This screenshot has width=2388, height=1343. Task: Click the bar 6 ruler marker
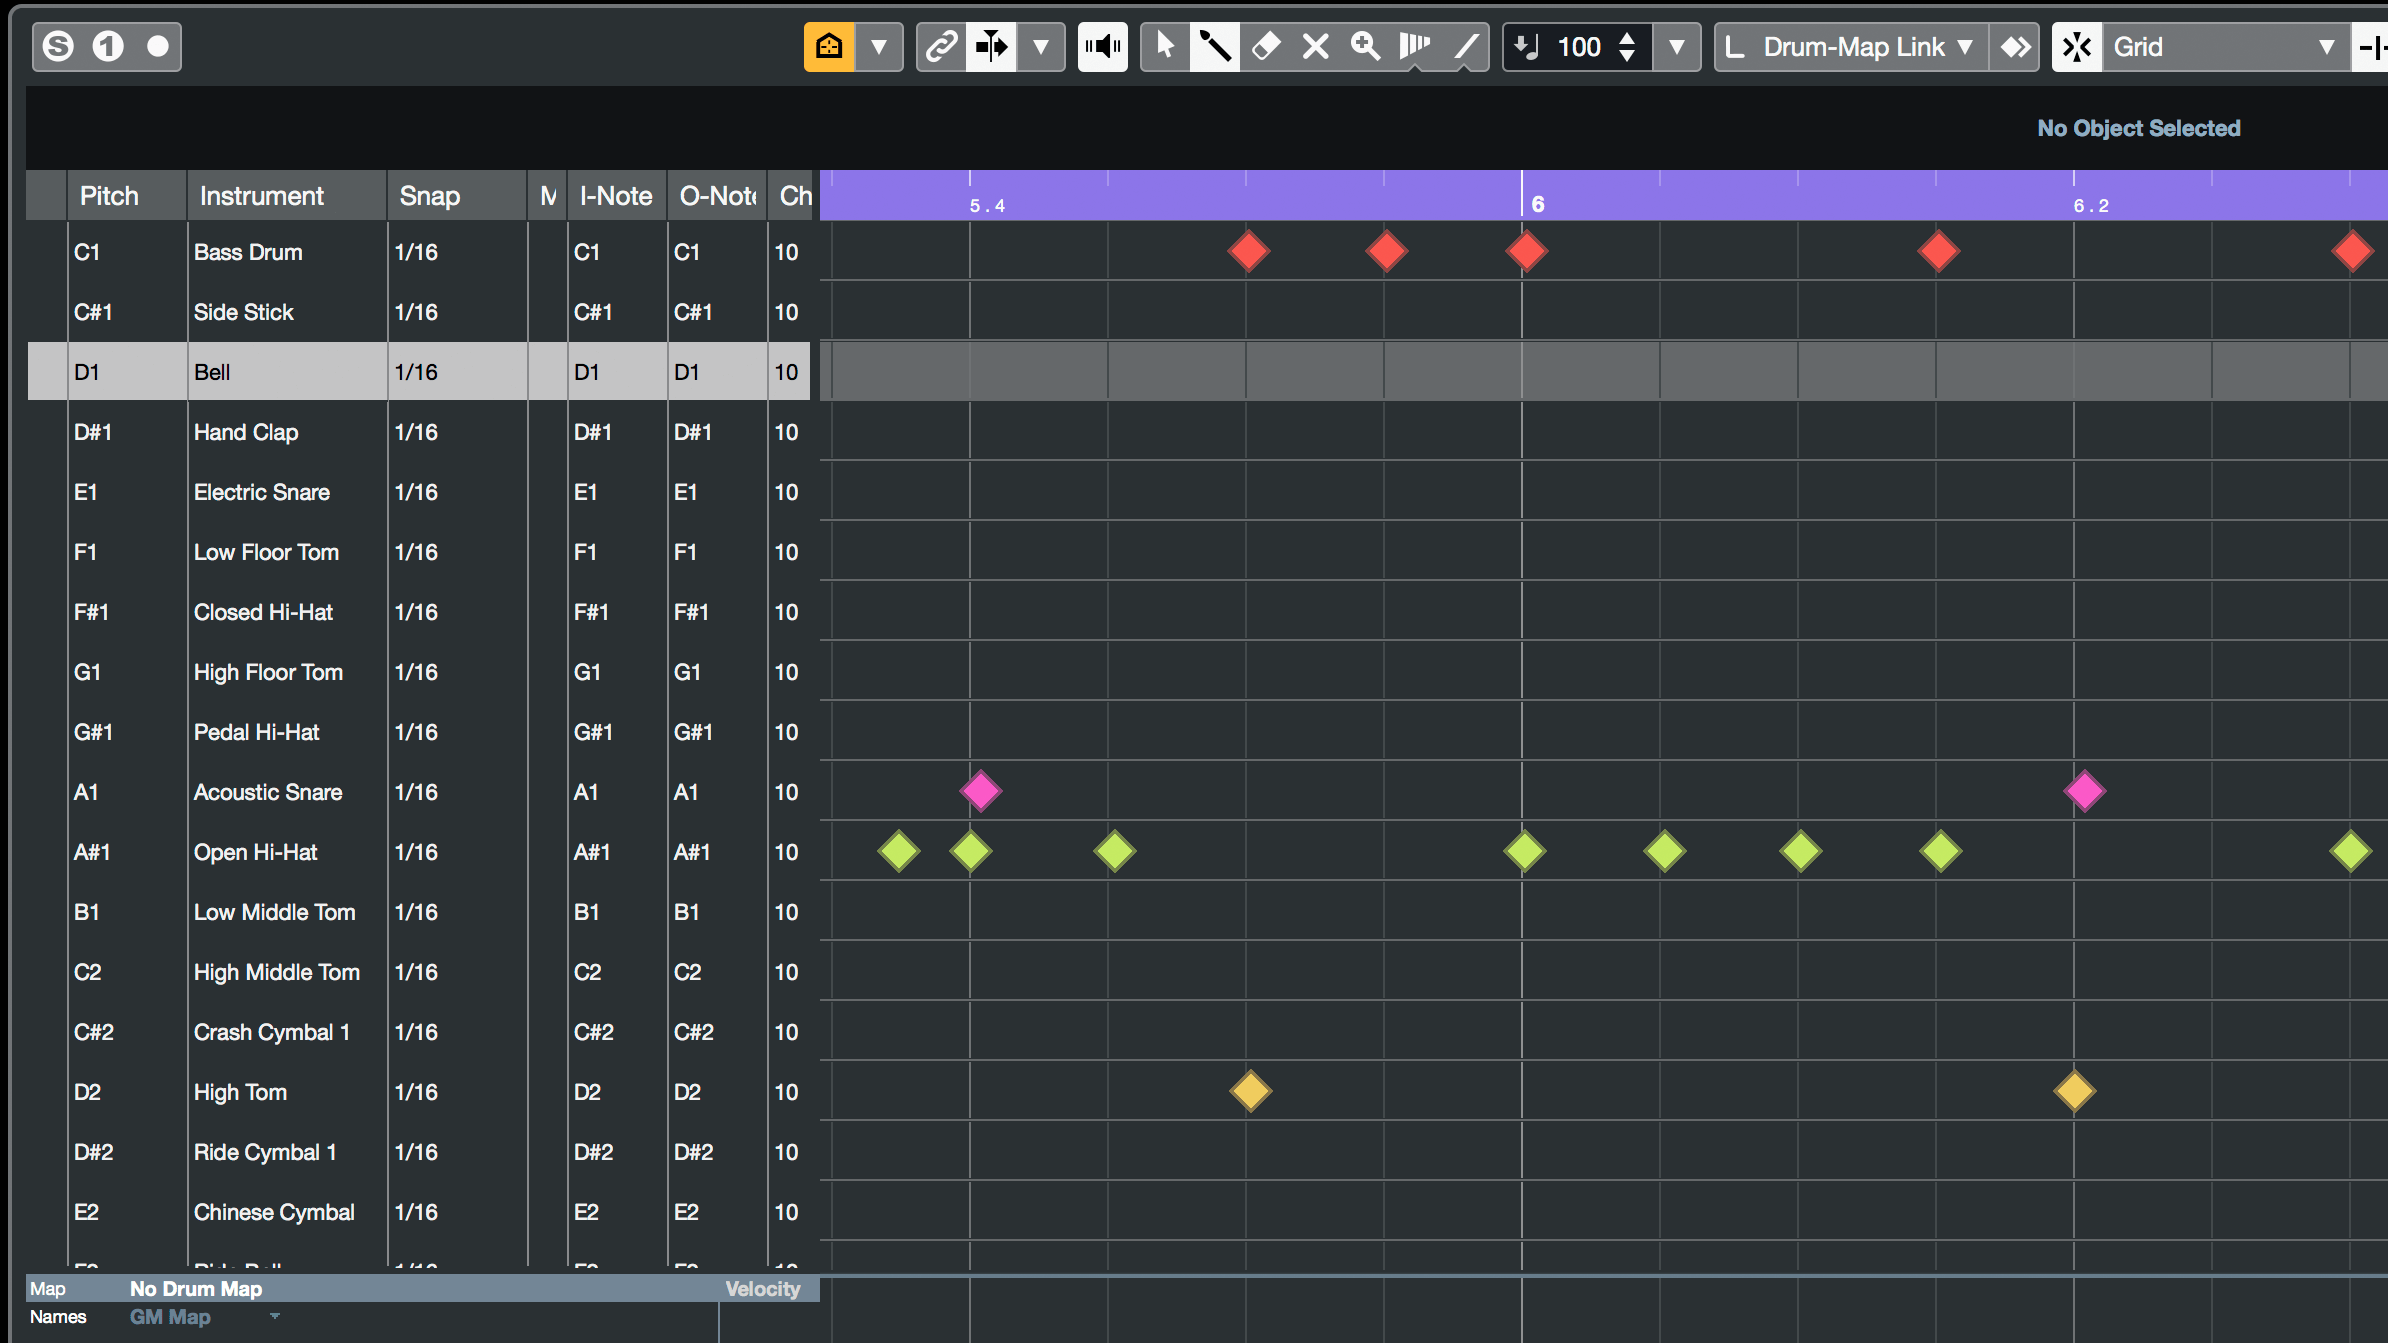coord(1537,204)
